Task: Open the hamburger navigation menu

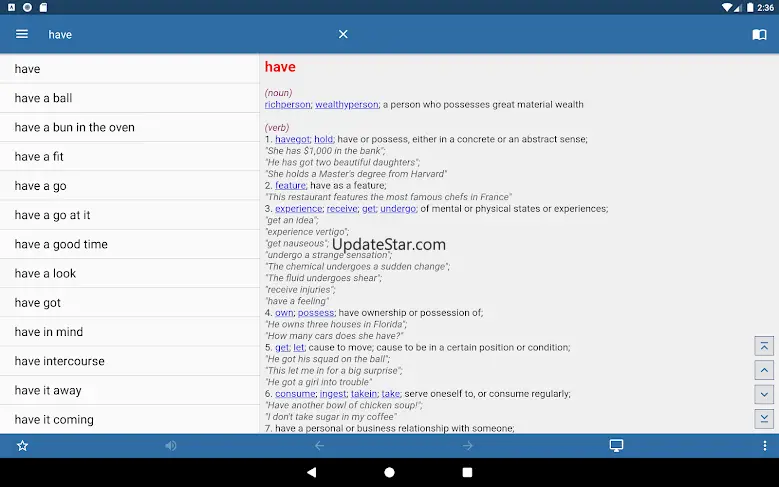Action: (22, 34)
